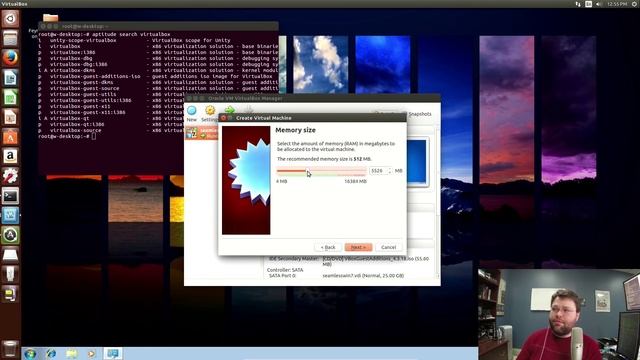Click Discard arrow icon in VirtualBox toolbar

pyautogui.click(x=249, y=109)
